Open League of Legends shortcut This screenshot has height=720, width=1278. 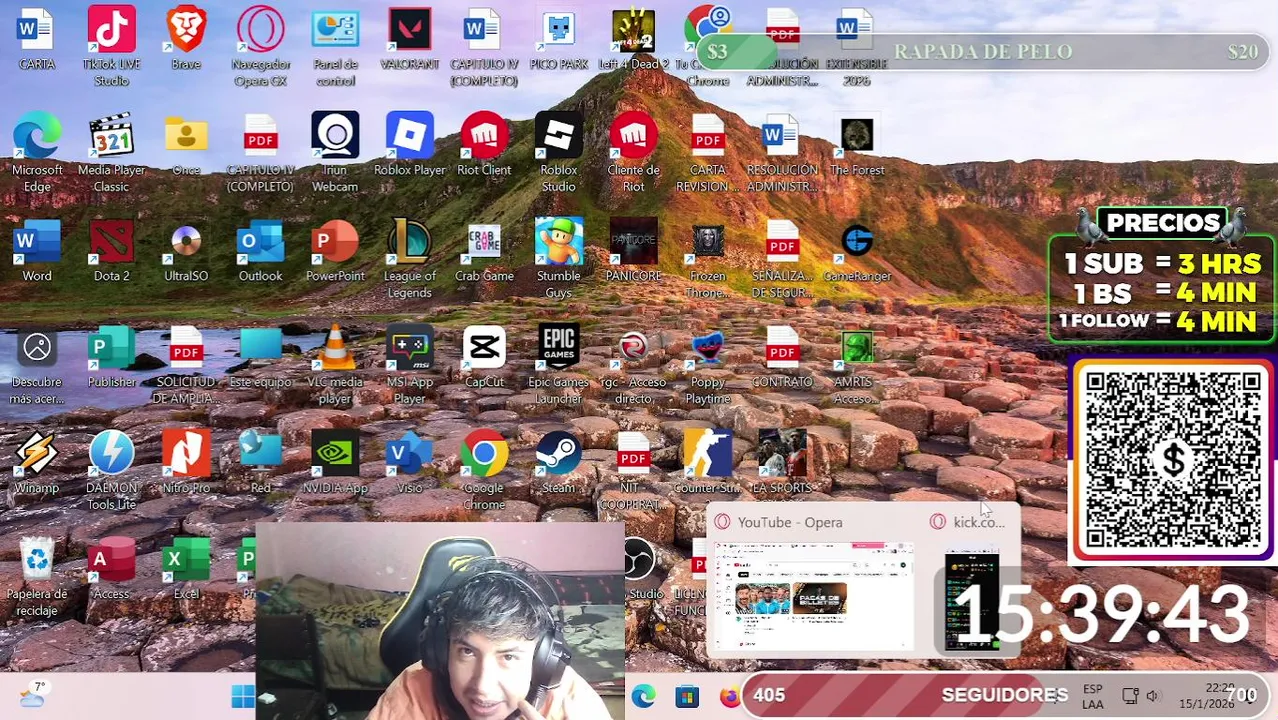point(409,258)
